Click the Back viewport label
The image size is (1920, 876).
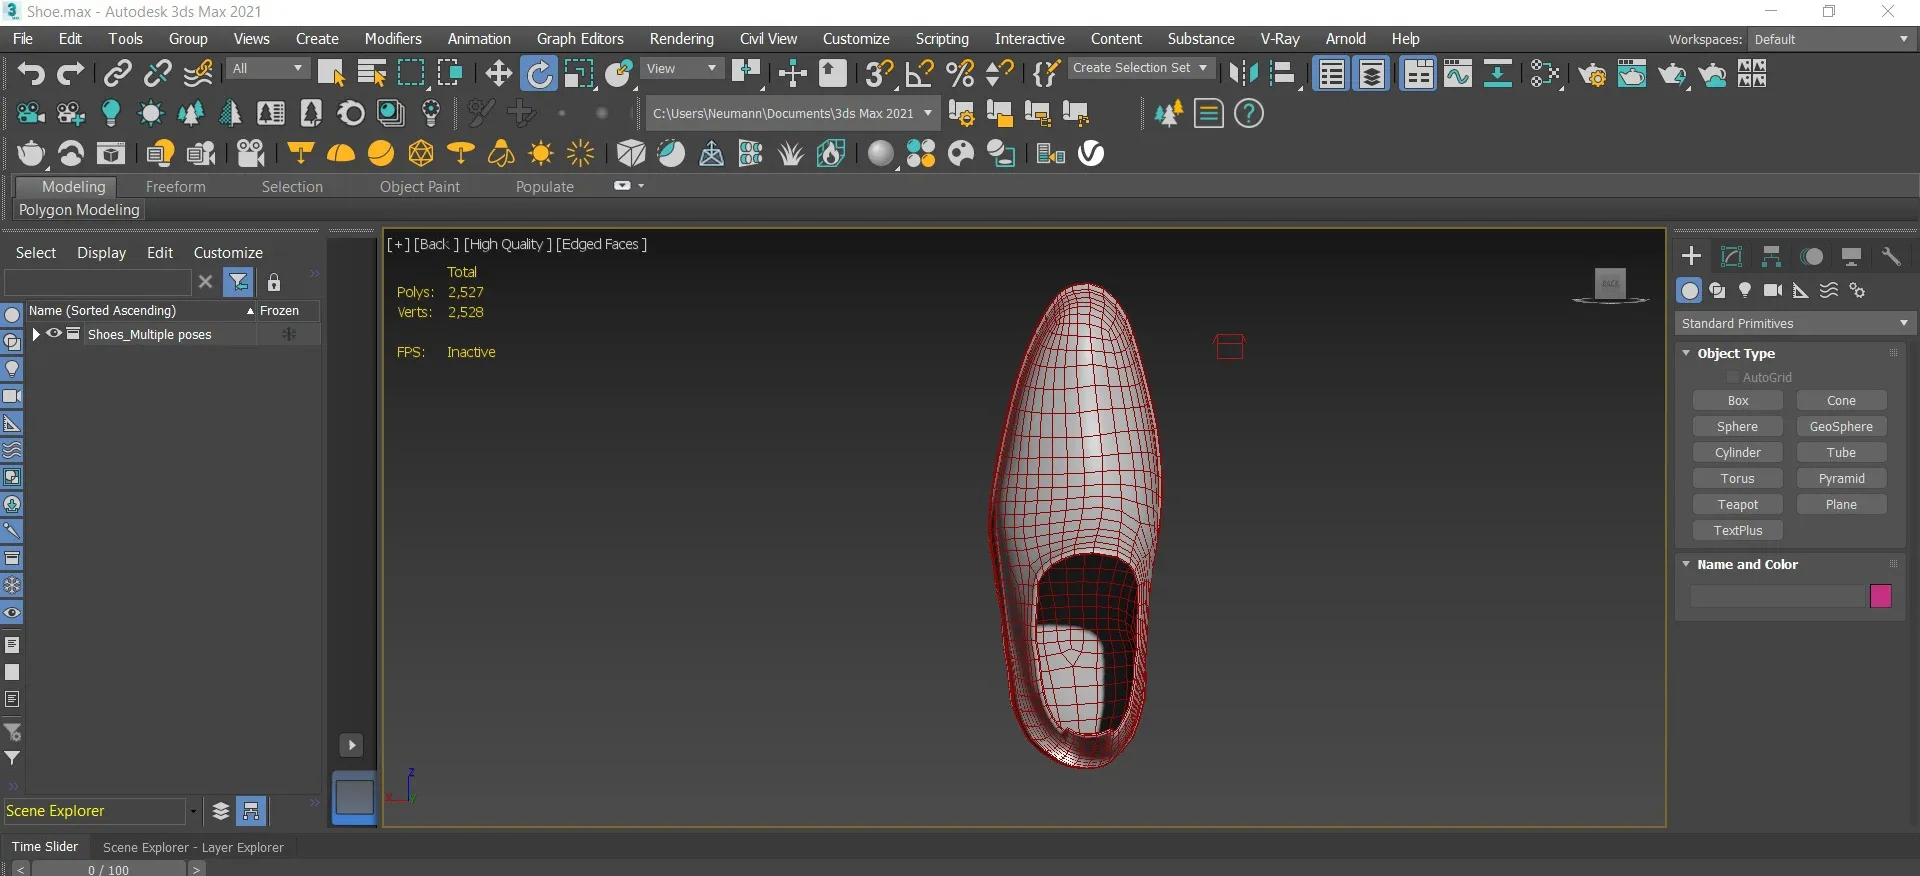click(436, 244)
